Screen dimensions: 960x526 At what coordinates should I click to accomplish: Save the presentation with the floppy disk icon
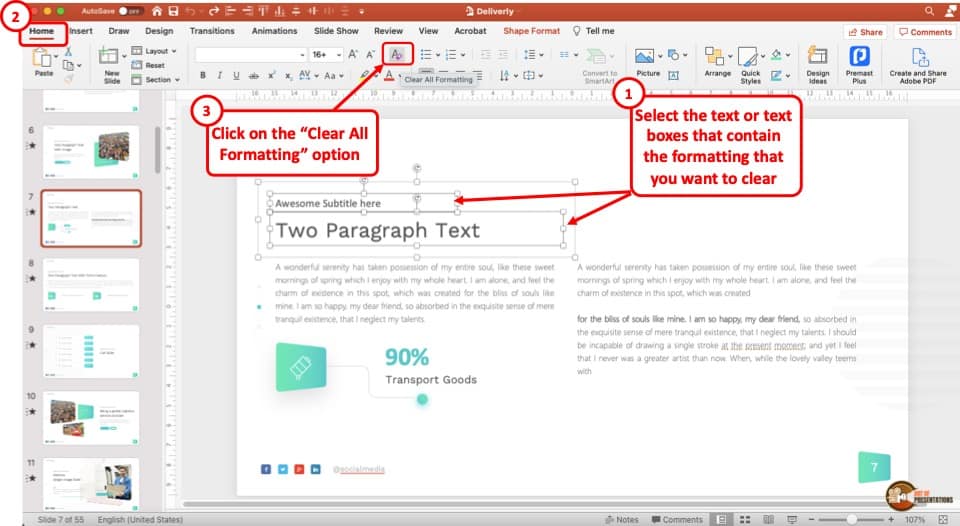(173, 11)
